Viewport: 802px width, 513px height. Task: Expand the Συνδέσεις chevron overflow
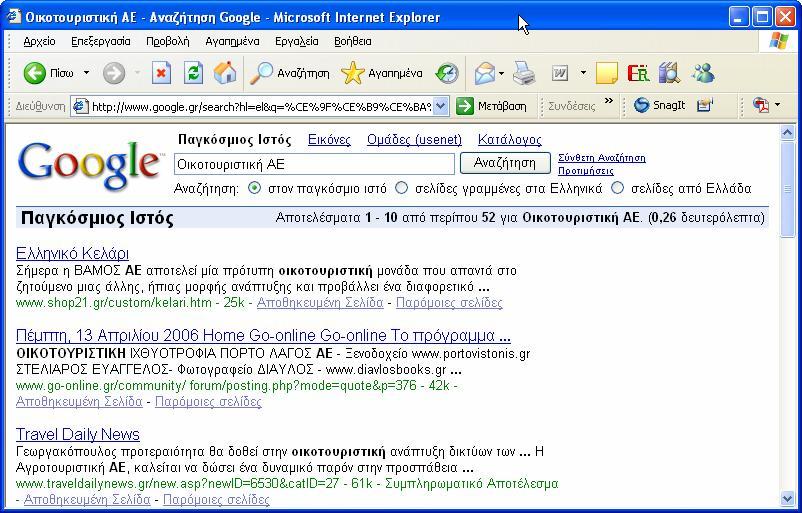pyautogui.click(x=608, y=100)
